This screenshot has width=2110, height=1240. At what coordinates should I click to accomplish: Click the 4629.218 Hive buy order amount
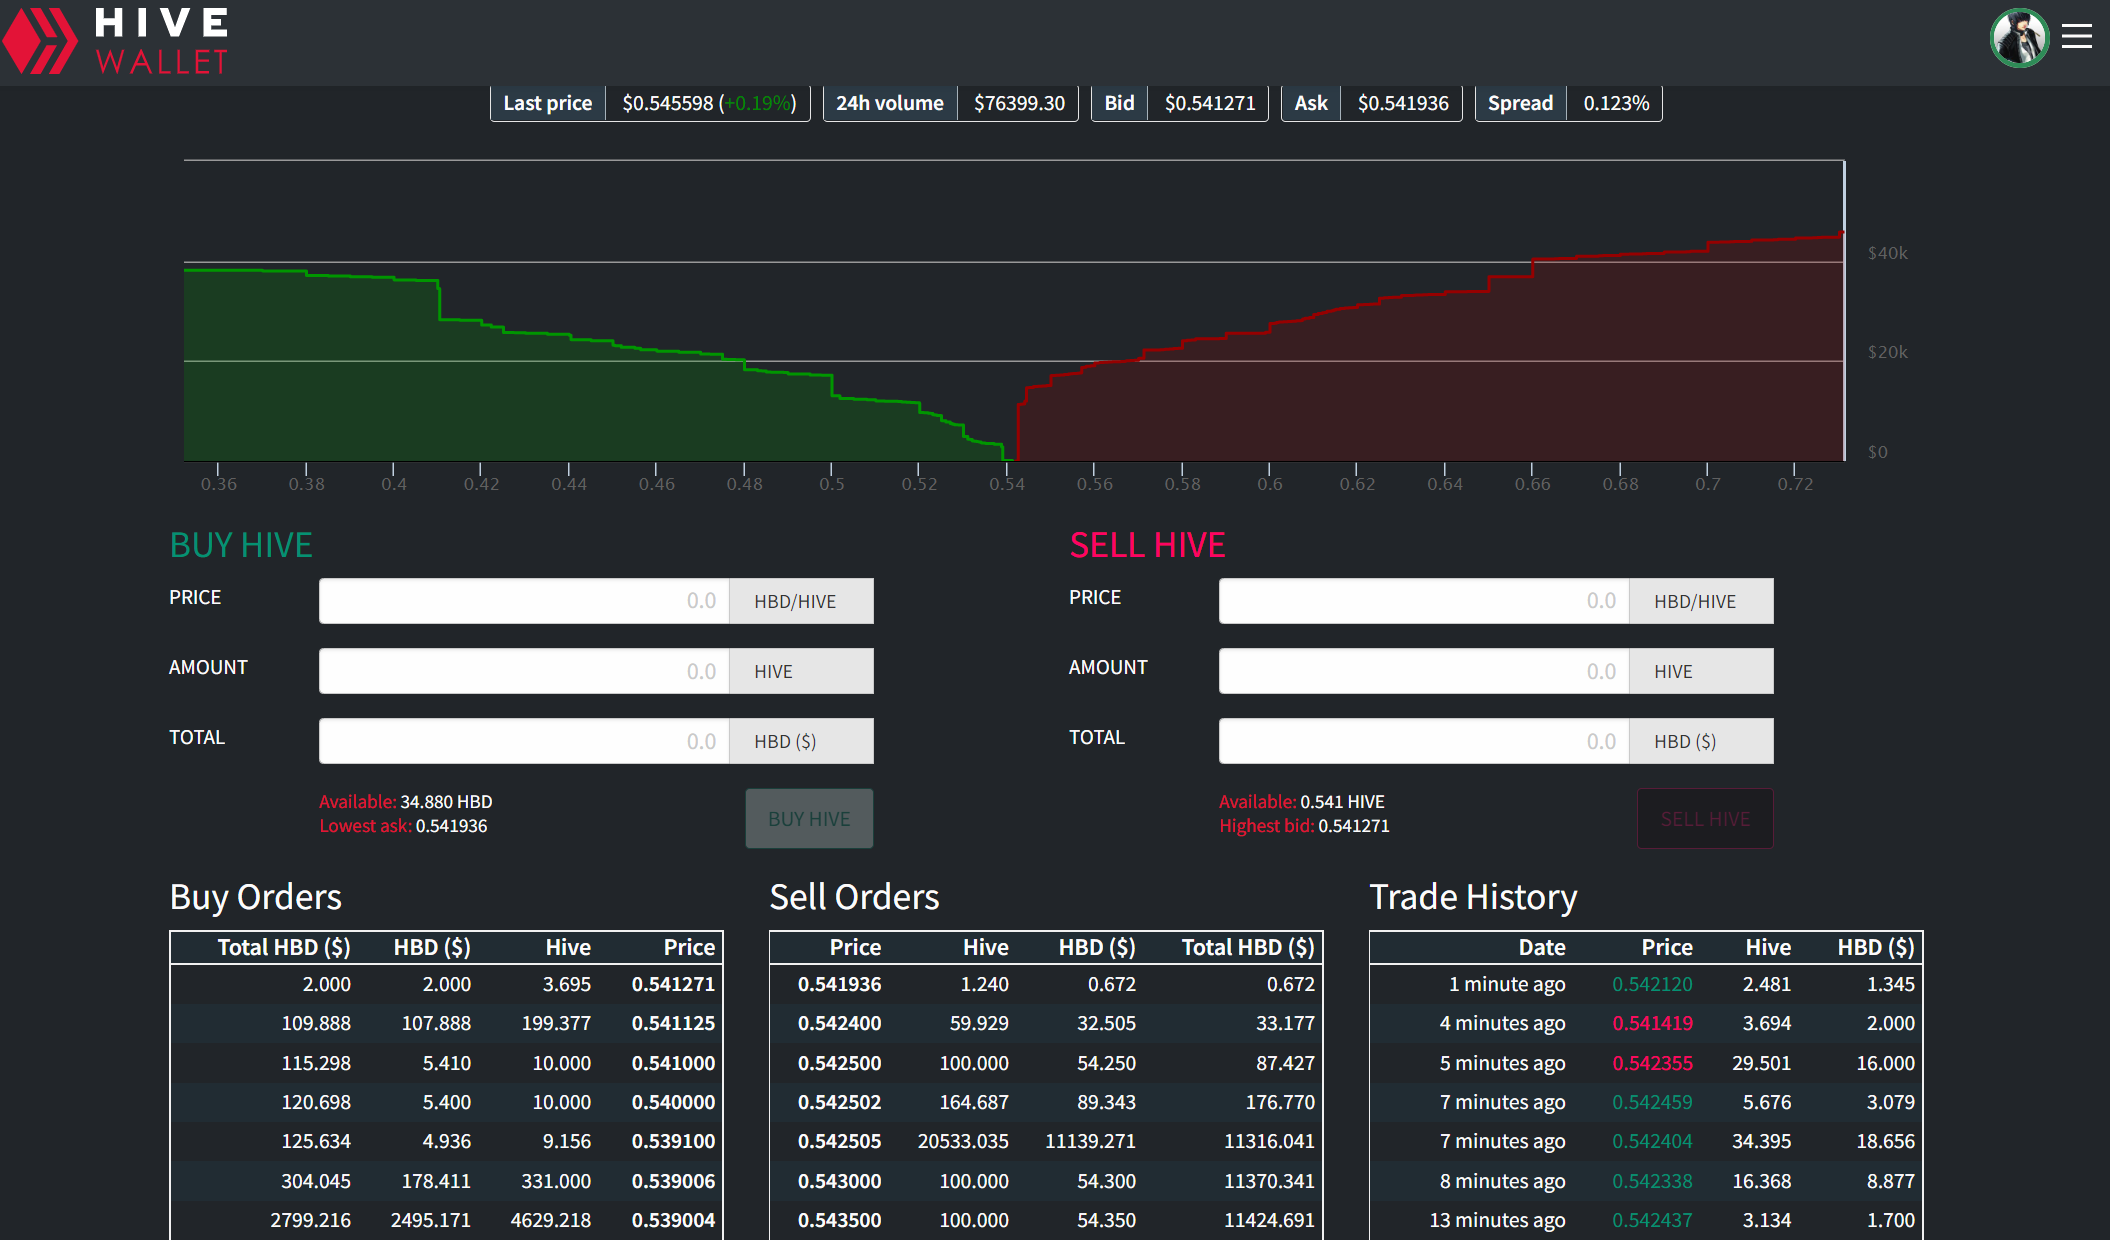coord(551,1220)
